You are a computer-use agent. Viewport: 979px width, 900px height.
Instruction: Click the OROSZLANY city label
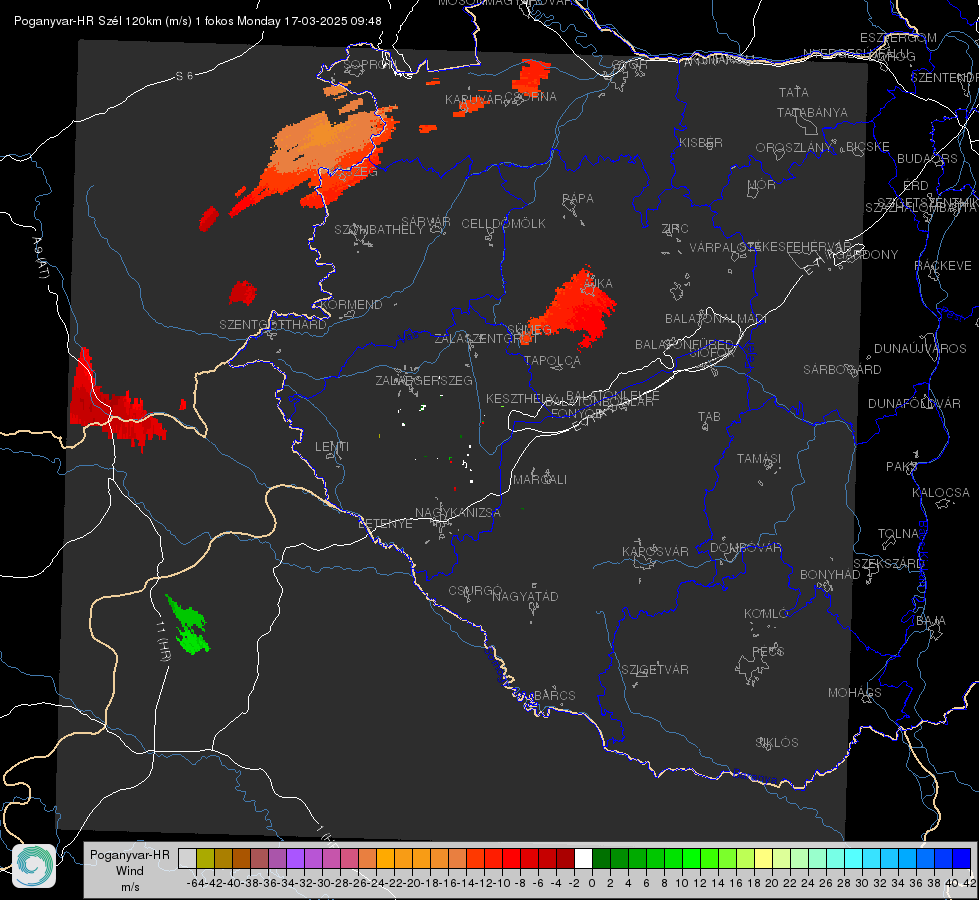click(794, 148)
